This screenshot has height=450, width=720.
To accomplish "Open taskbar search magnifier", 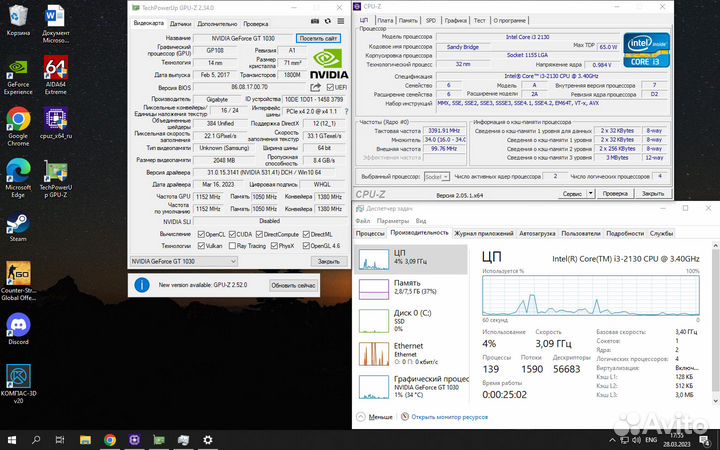I will coord(36,440).
